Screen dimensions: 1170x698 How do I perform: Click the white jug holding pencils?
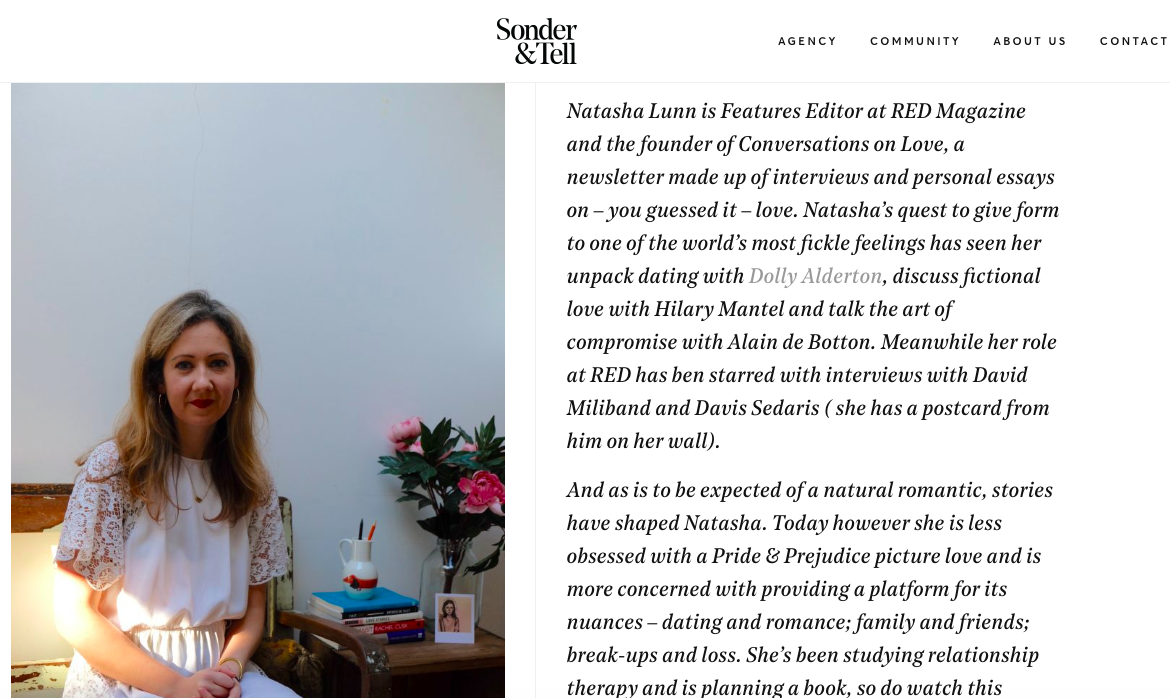(x=359, y=566)
